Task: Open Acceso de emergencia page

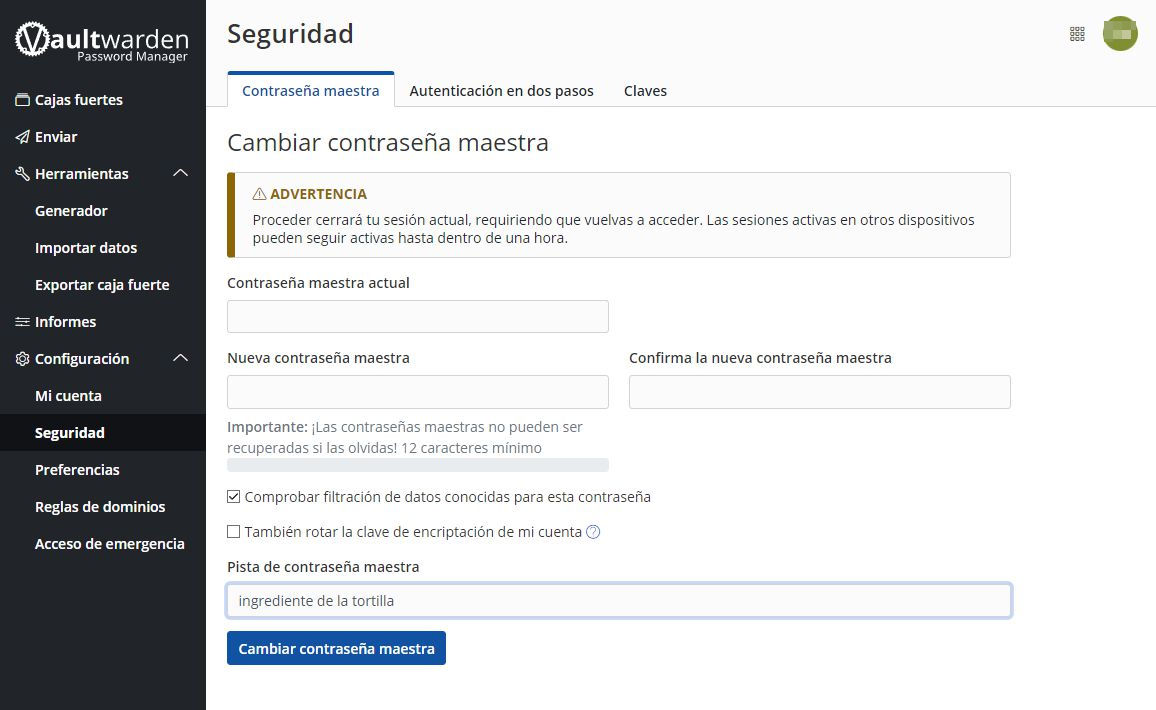Action: click(x=110, y=544)
